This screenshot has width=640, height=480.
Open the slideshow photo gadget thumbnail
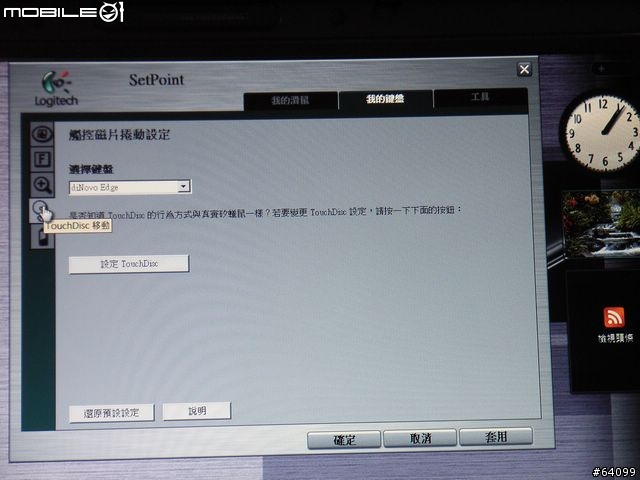point(600,223)
